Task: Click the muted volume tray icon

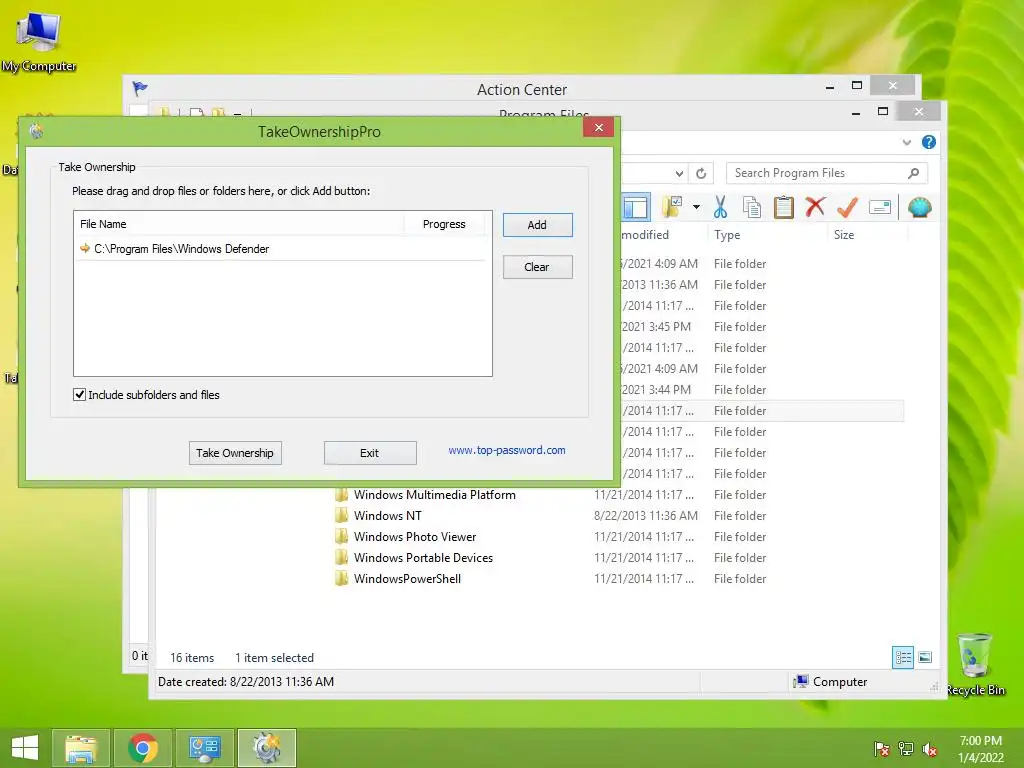Action: click(929, 749)
